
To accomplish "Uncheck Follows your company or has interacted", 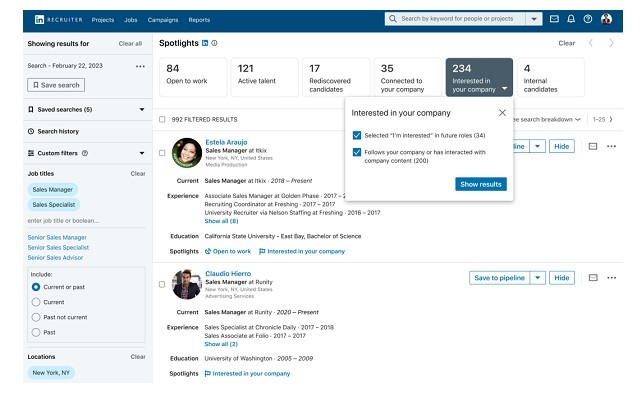I will tap(357, 152).
